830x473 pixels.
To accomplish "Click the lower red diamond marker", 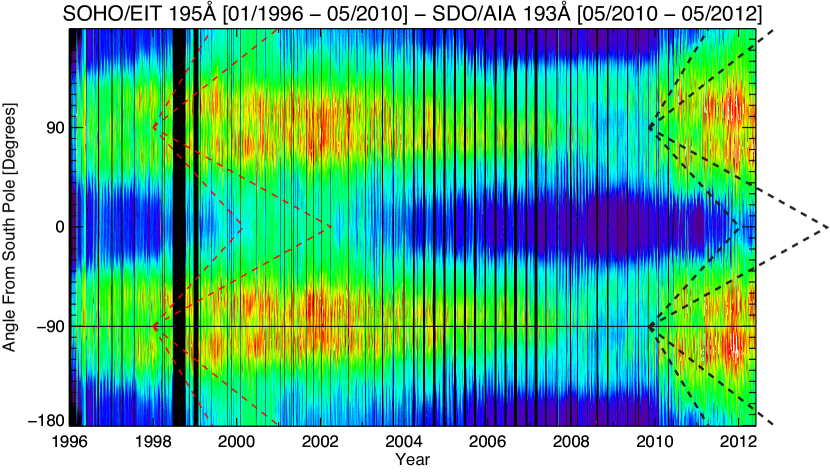I will coord(155,326).
